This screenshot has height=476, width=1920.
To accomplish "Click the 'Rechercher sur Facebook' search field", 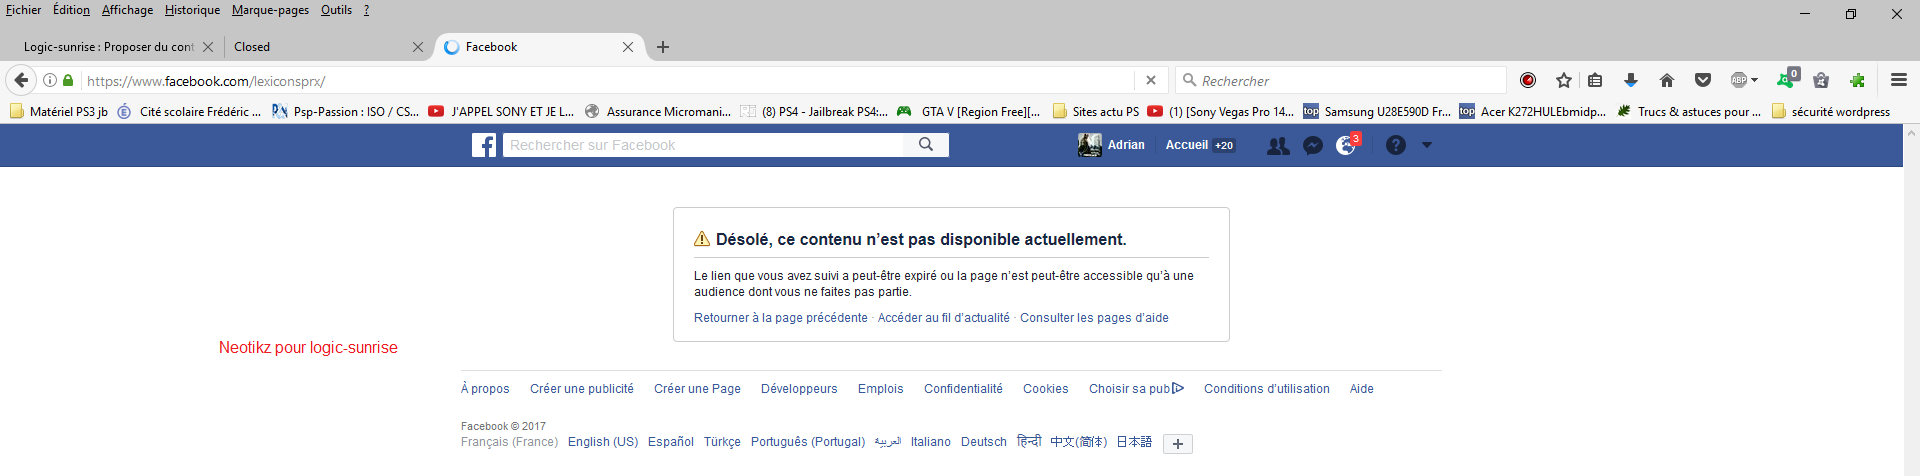I will coord(702,145).
